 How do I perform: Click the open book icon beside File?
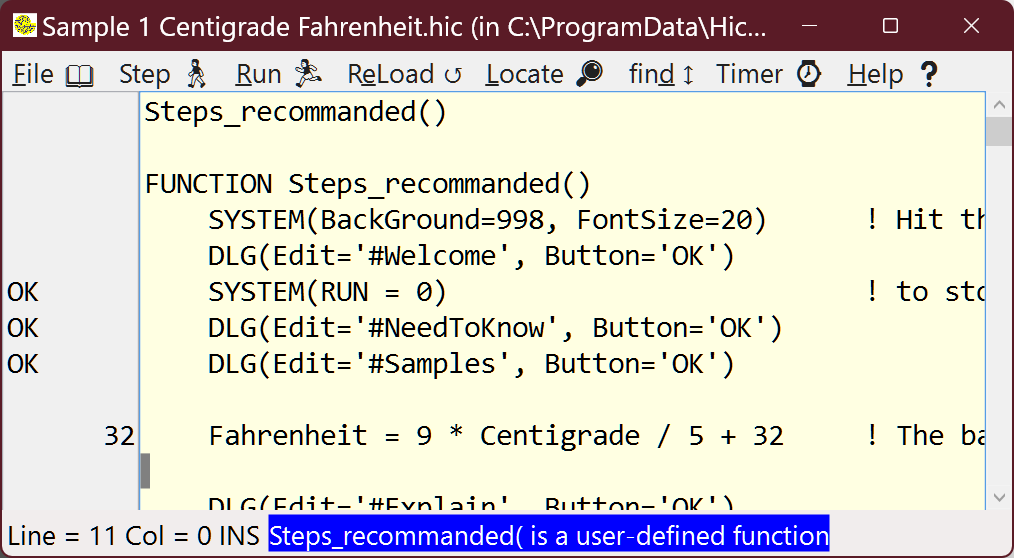pyautogui.click(x=79, y=75)
